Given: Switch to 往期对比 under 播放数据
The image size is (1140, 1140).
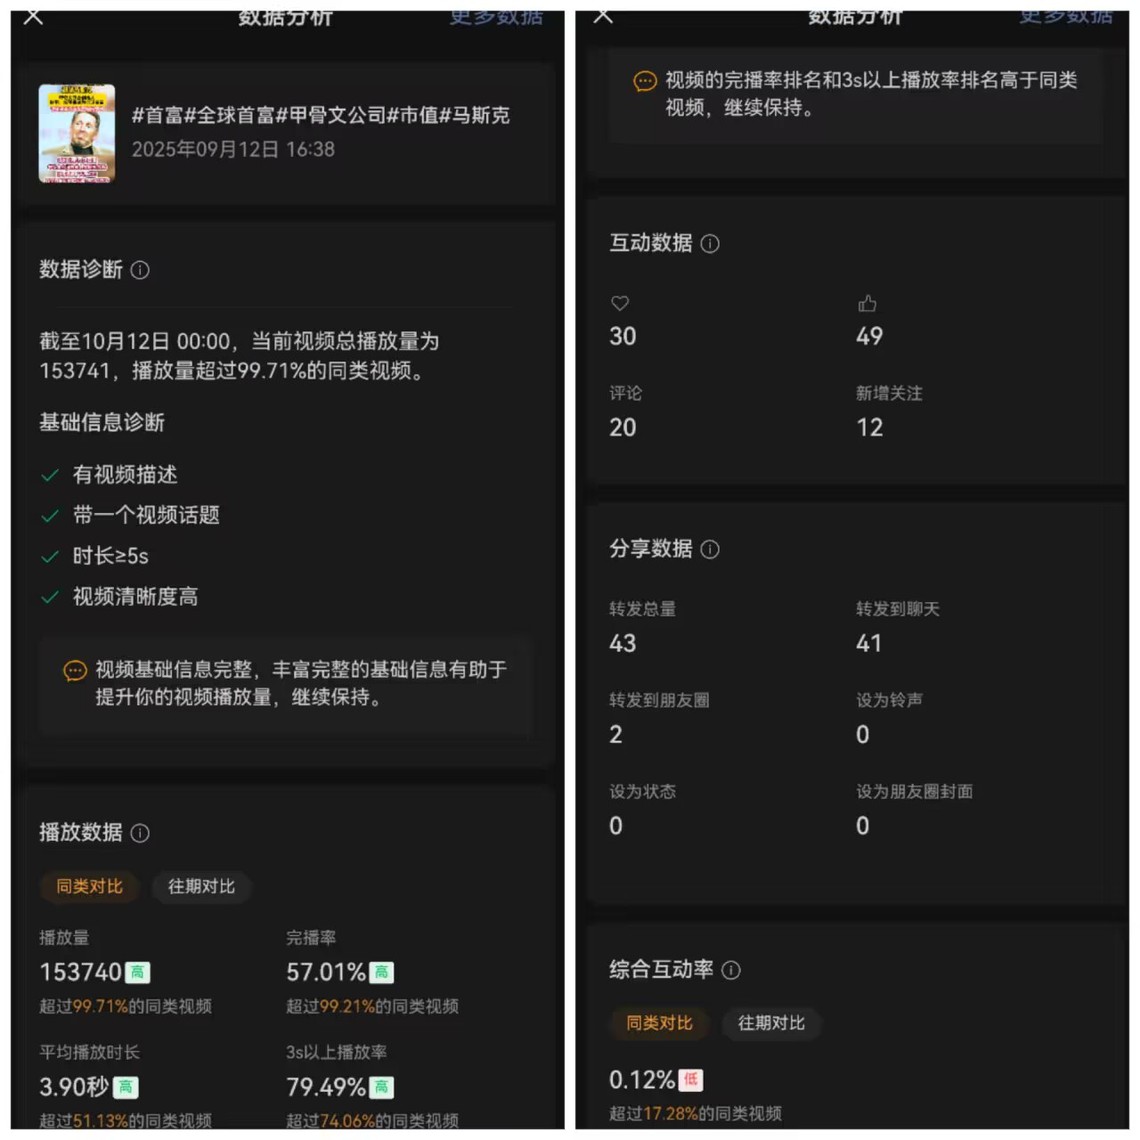Looking at the screenshot, I should (201, 887).
